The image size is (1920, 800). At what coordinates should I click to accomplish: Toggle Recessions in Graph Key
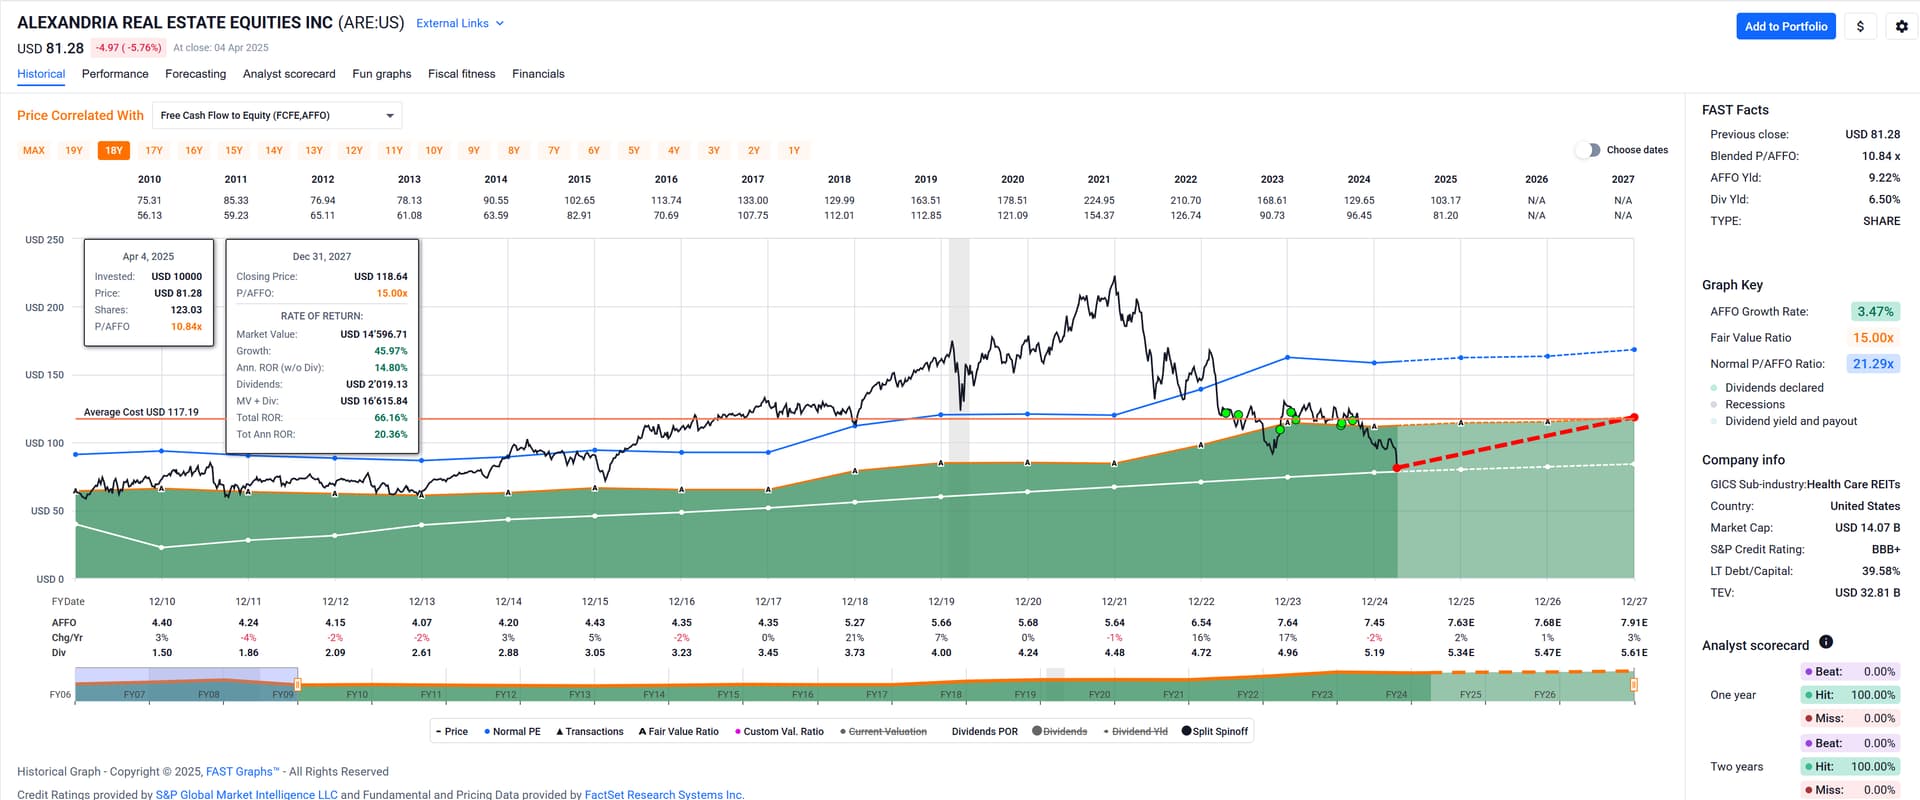1747,405
